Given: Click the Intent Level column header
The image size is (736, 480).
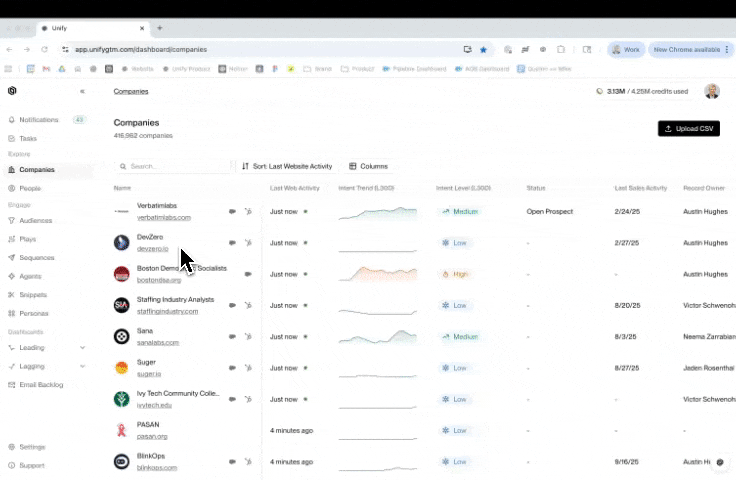Looking at the screenshot, I should (x=463, y=188).
